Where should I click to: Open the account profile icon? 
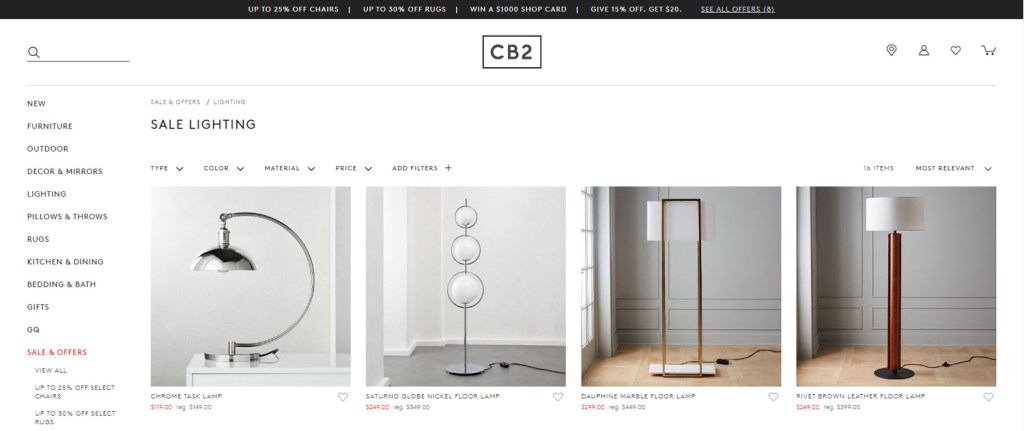pyautogui.click(x=923, y=50)
